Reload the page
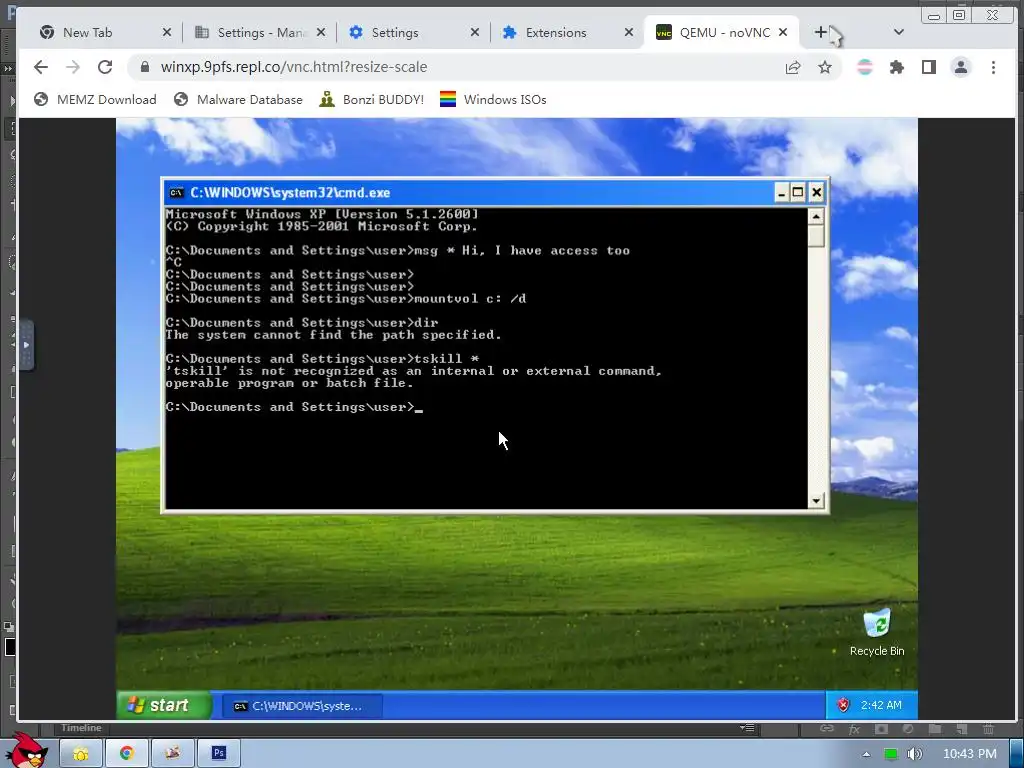Viewport: 1024px width, 768px height. point(105,67)
